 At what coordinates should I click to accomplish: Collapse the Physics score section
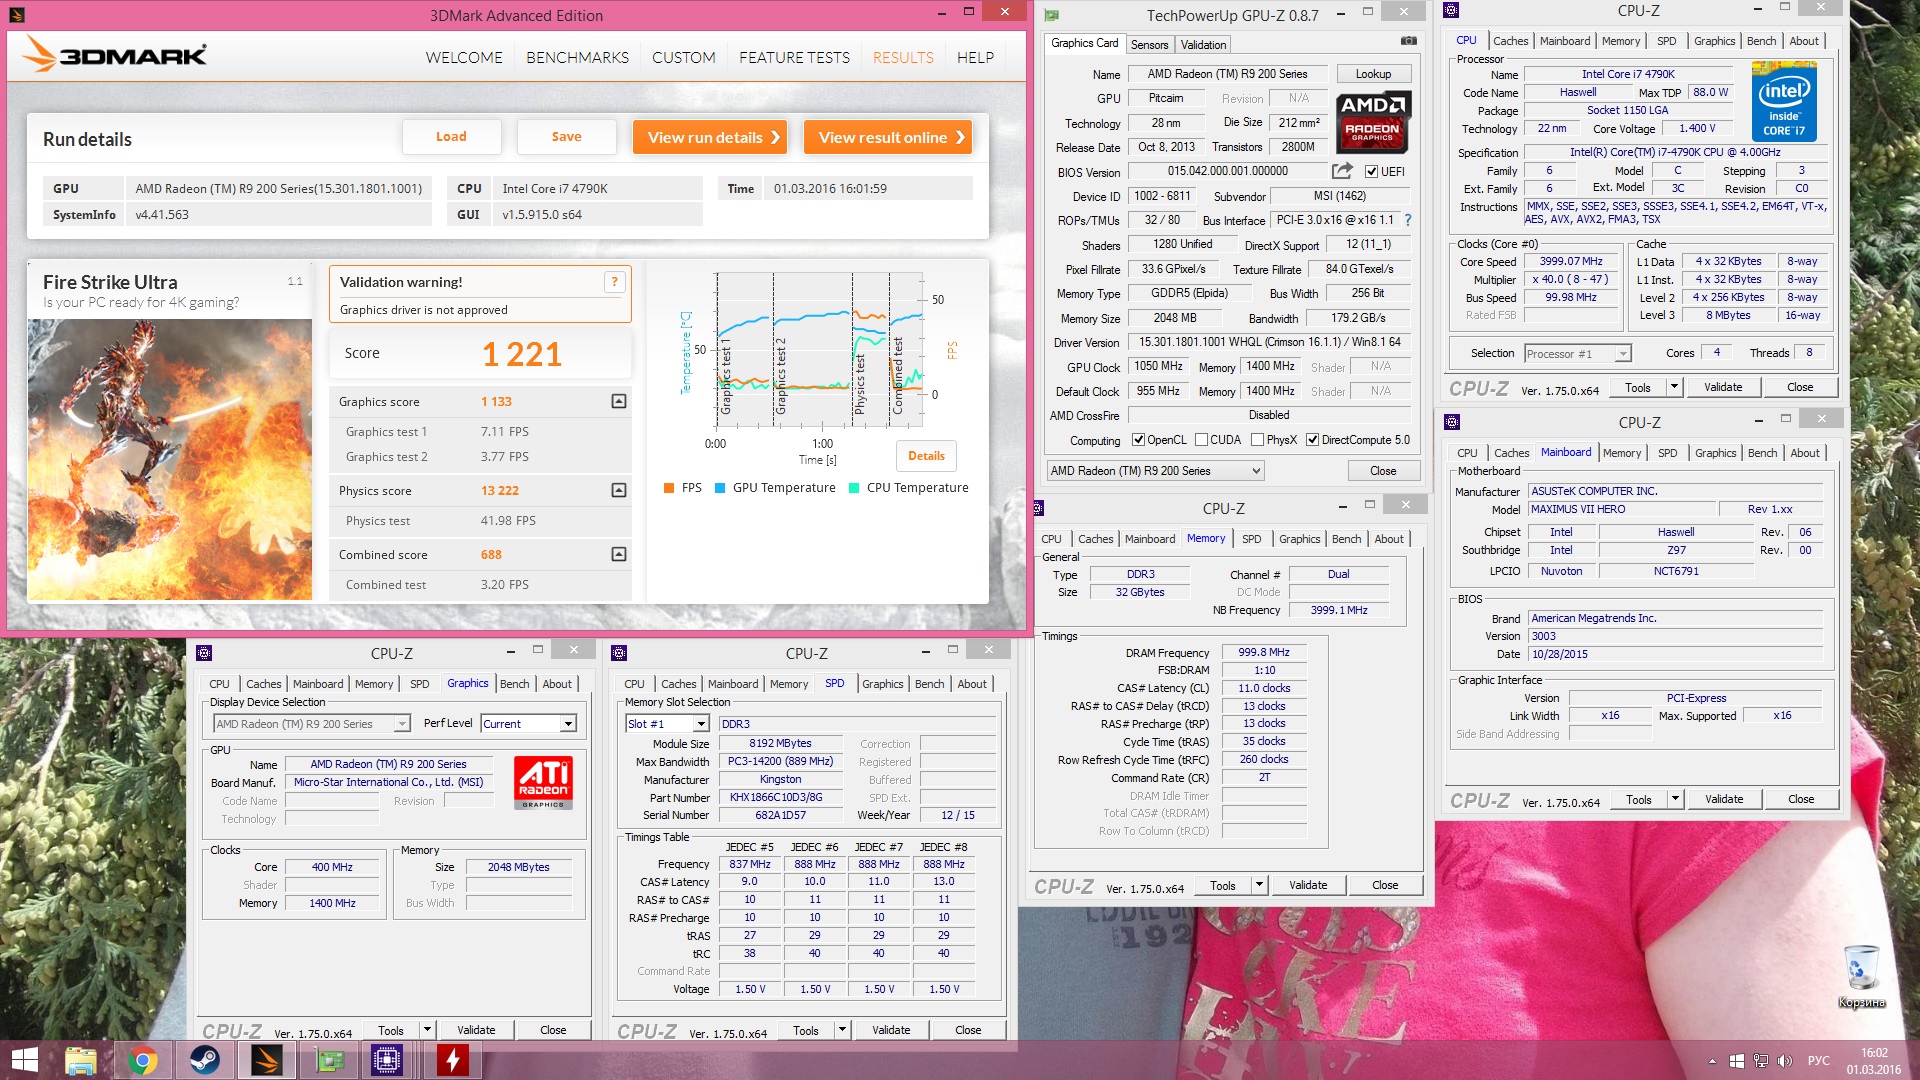(x=619, y=490)
